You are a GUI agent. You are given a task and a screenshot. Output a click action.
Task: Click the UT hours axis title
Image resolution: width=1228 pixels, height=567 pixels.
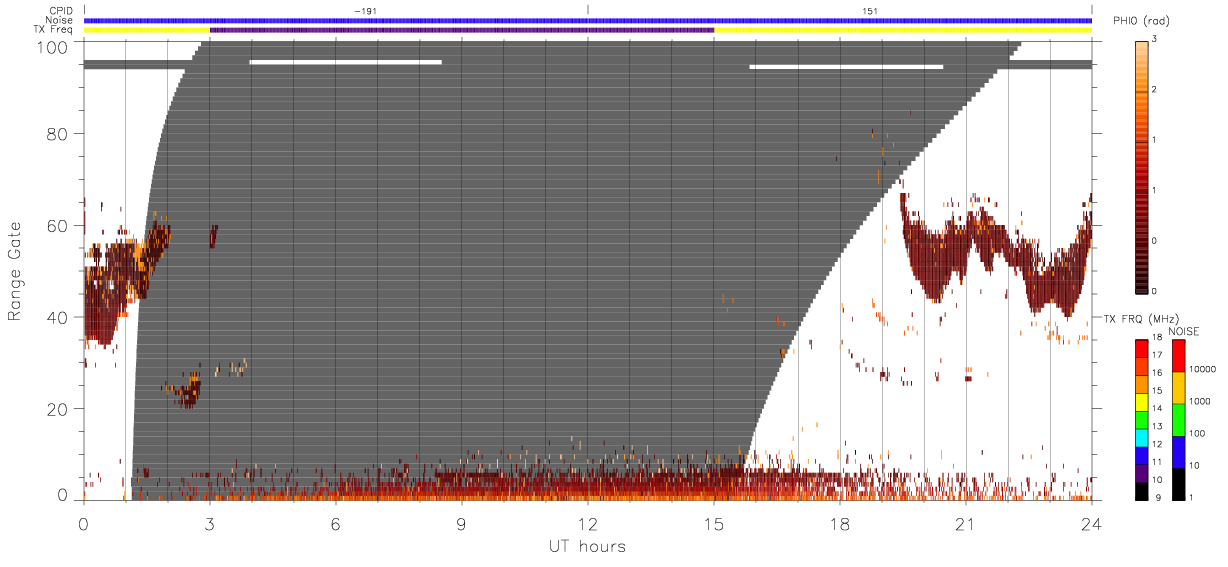587,547
